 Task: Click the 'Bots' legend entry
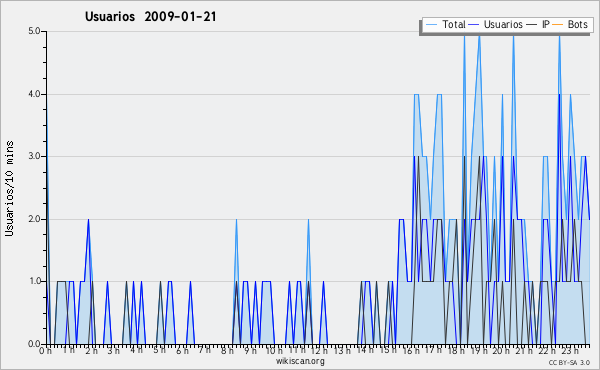570,25
